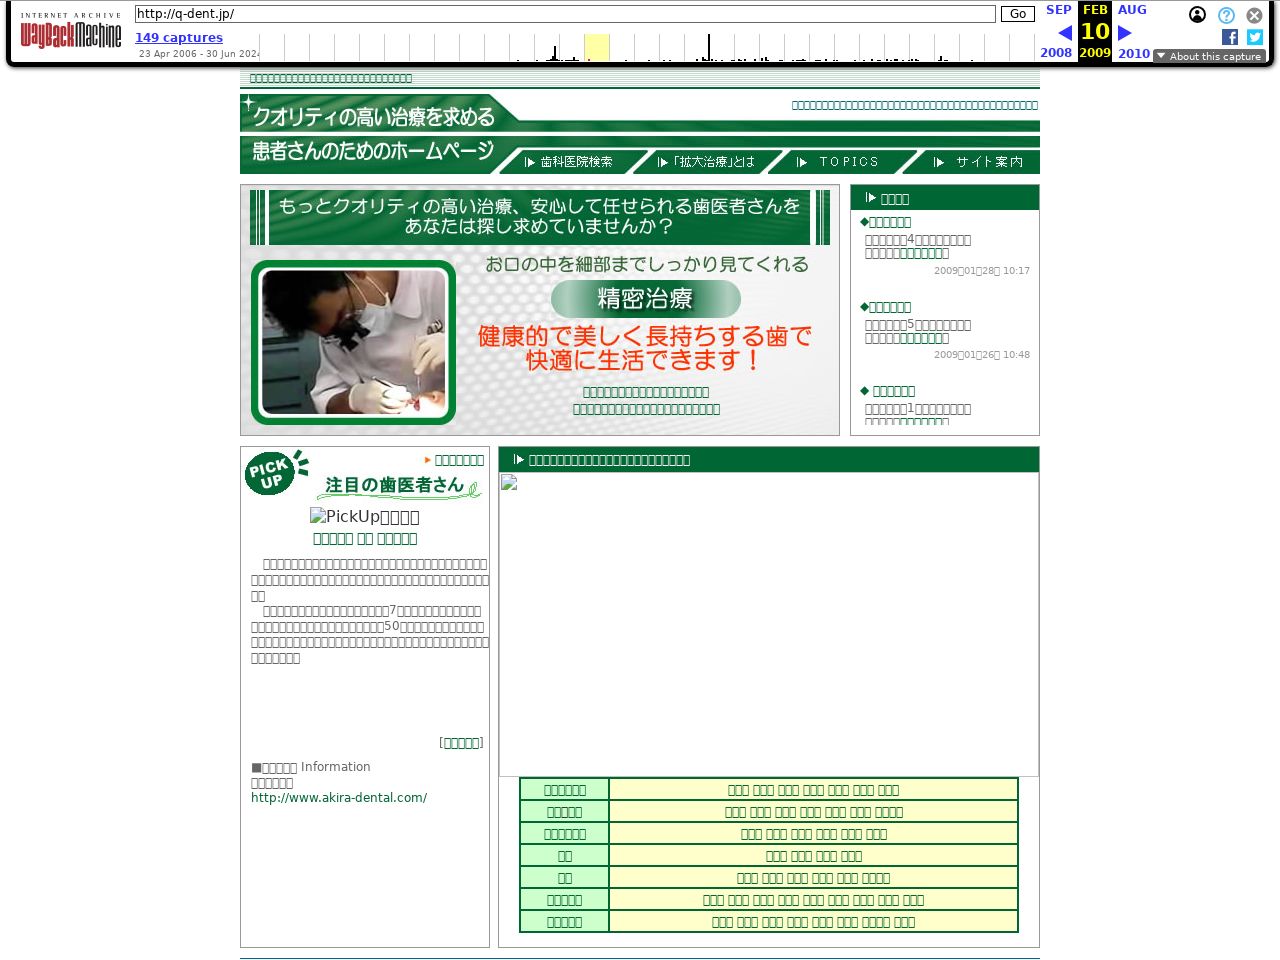Open the サイト案内 navigation tab
This screenshot has height=960, width=1280.
click(978, 162)
